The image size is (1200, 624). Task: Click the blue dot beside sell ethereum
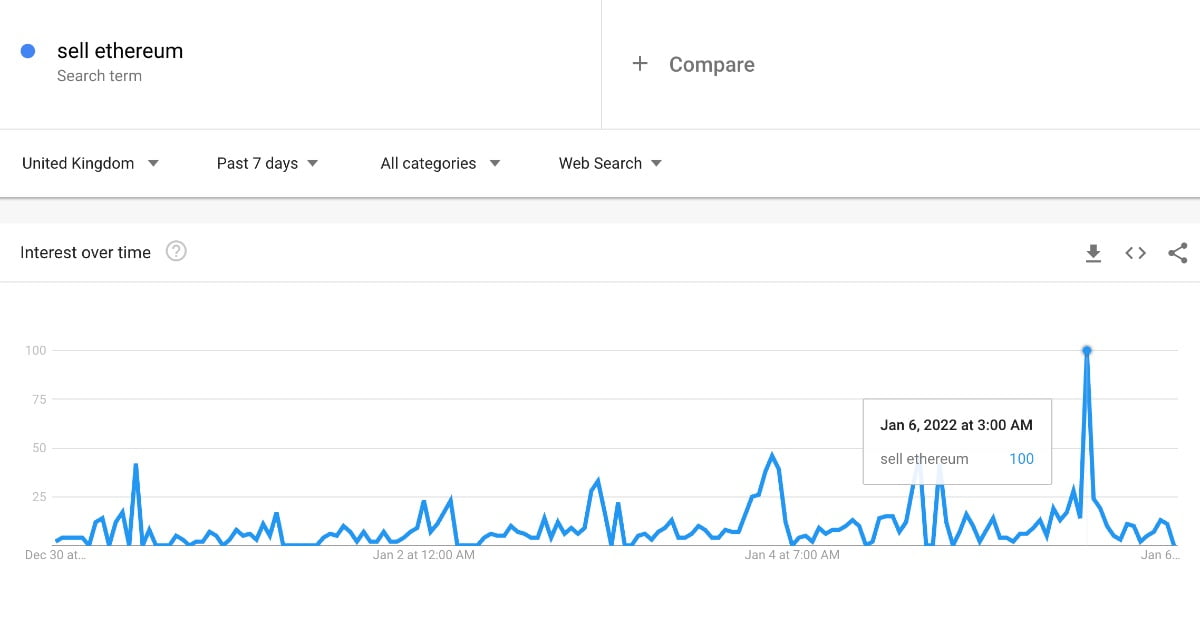click(x=28, y=51)
